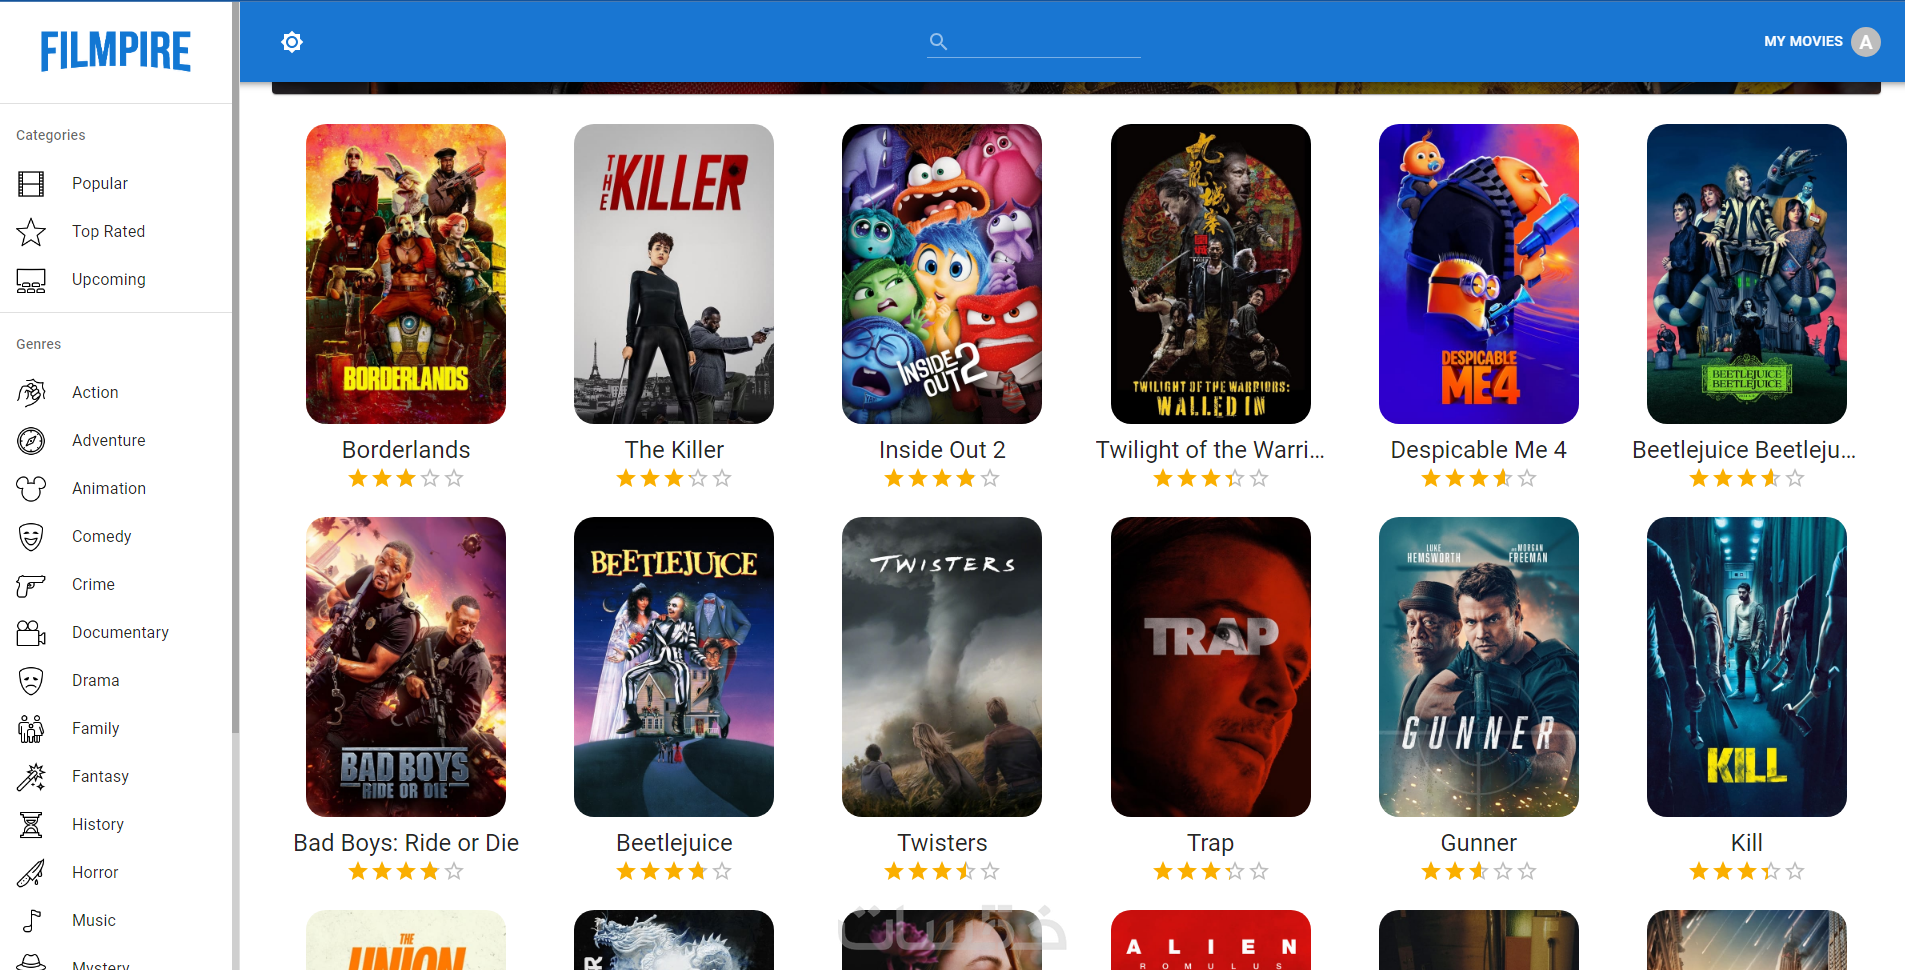Viewport: 1905px width, 970px height.
Task: Select the Crime gun icon
Action: pyautogui.click(x=31, y=585)
